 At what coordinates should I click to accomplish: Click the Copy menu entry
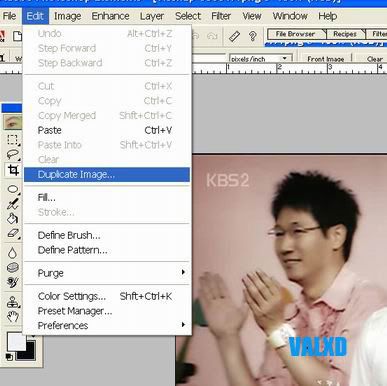[107, 101]
